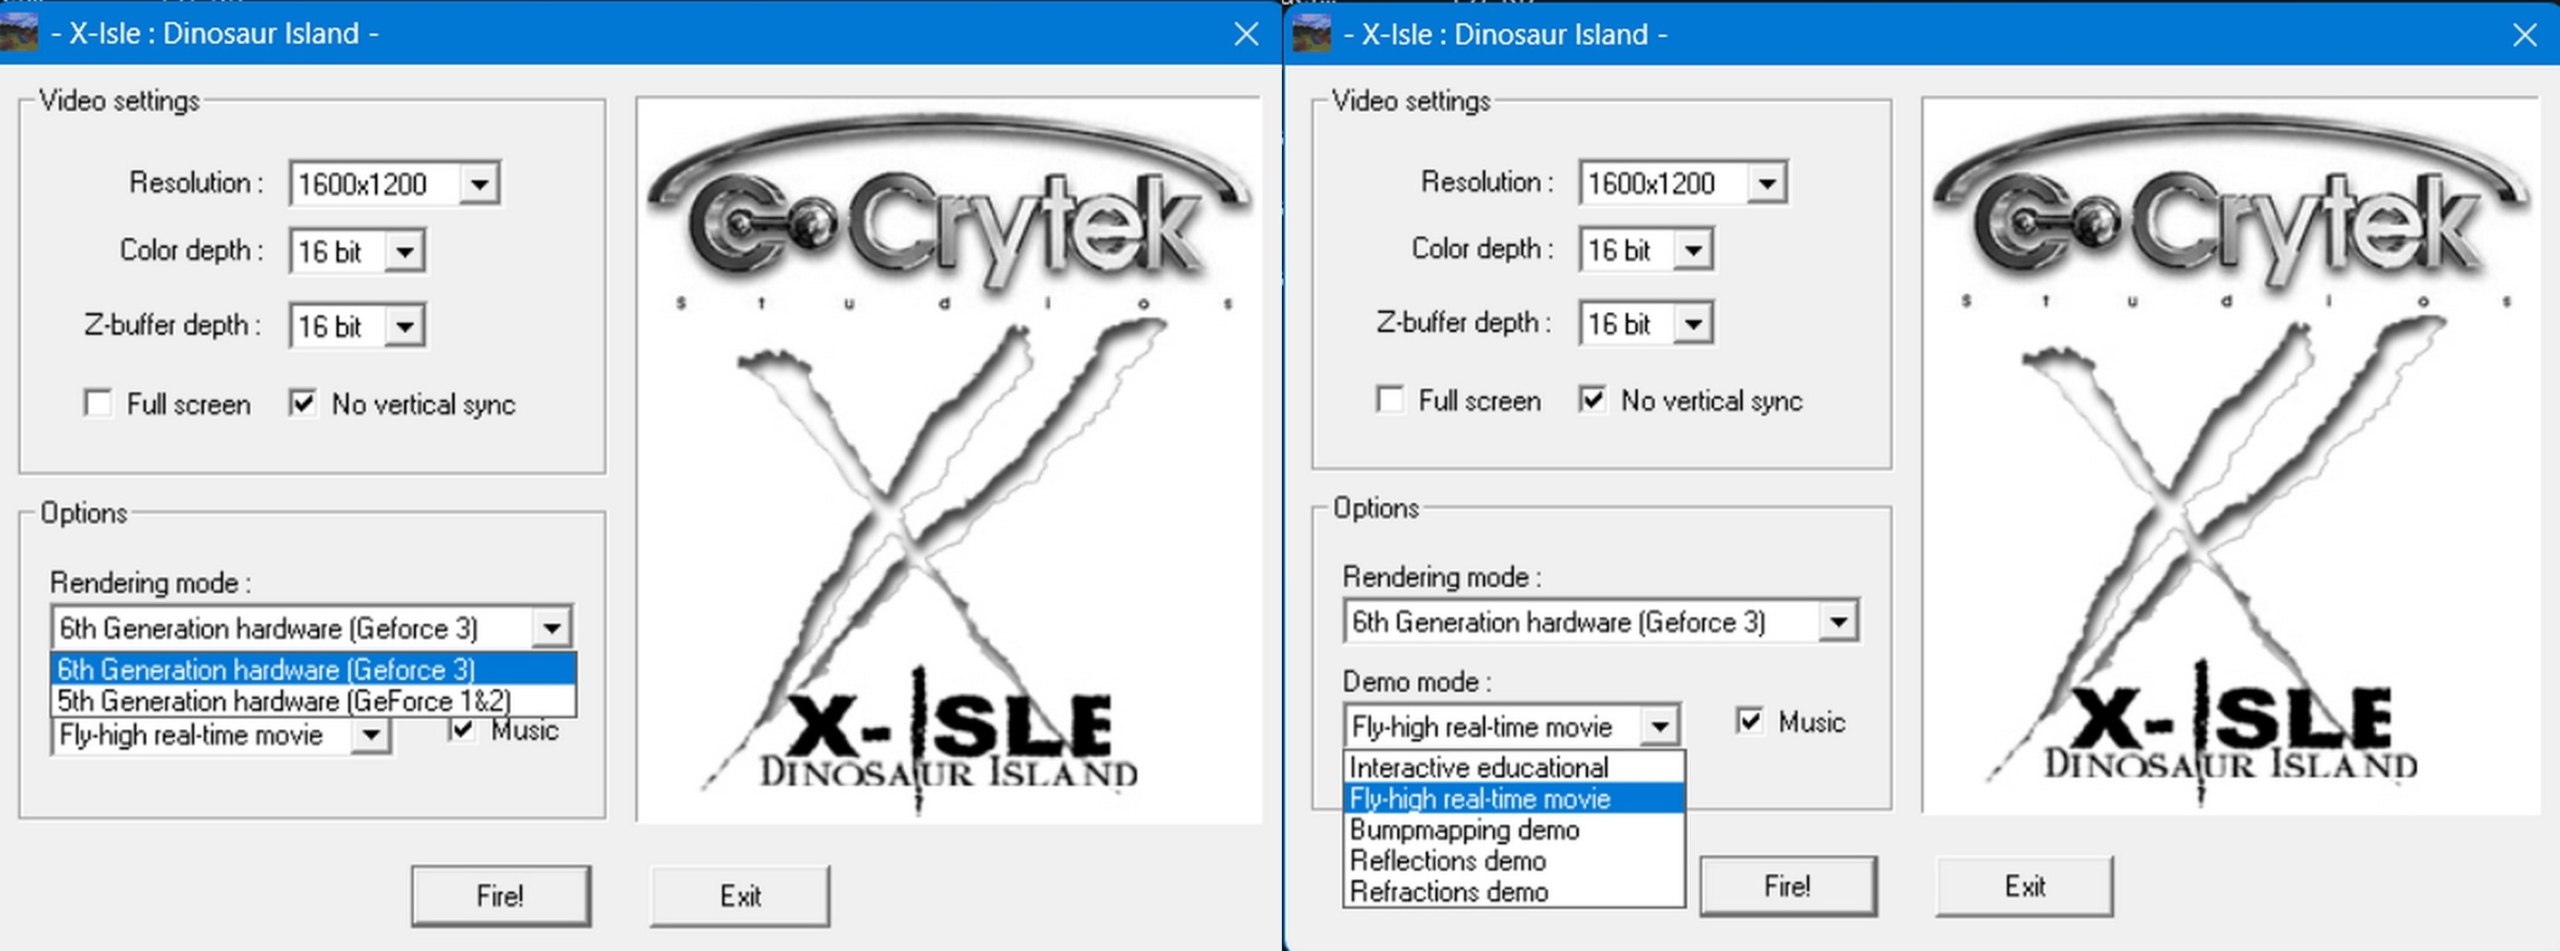The width and height of the screenshot is (2560, 951).
Task: Click Exit button in left window
Action: pos(740,895)
